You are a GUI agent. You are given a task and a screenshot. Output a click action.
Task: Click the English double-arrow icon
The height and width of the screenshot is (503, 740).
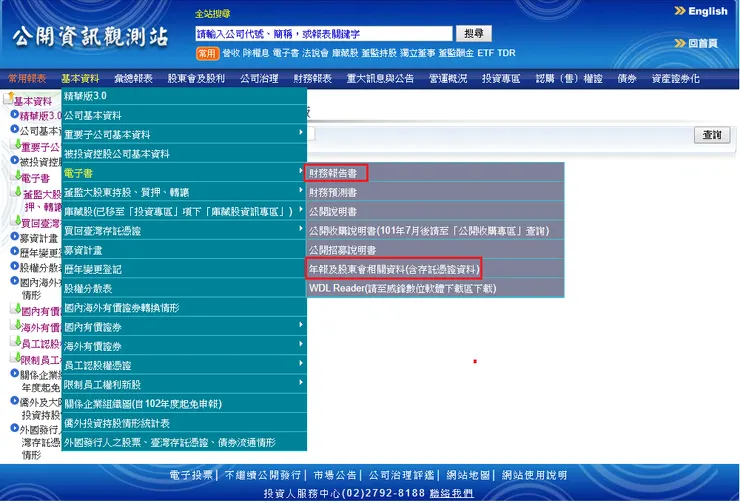tap(680, 11)
